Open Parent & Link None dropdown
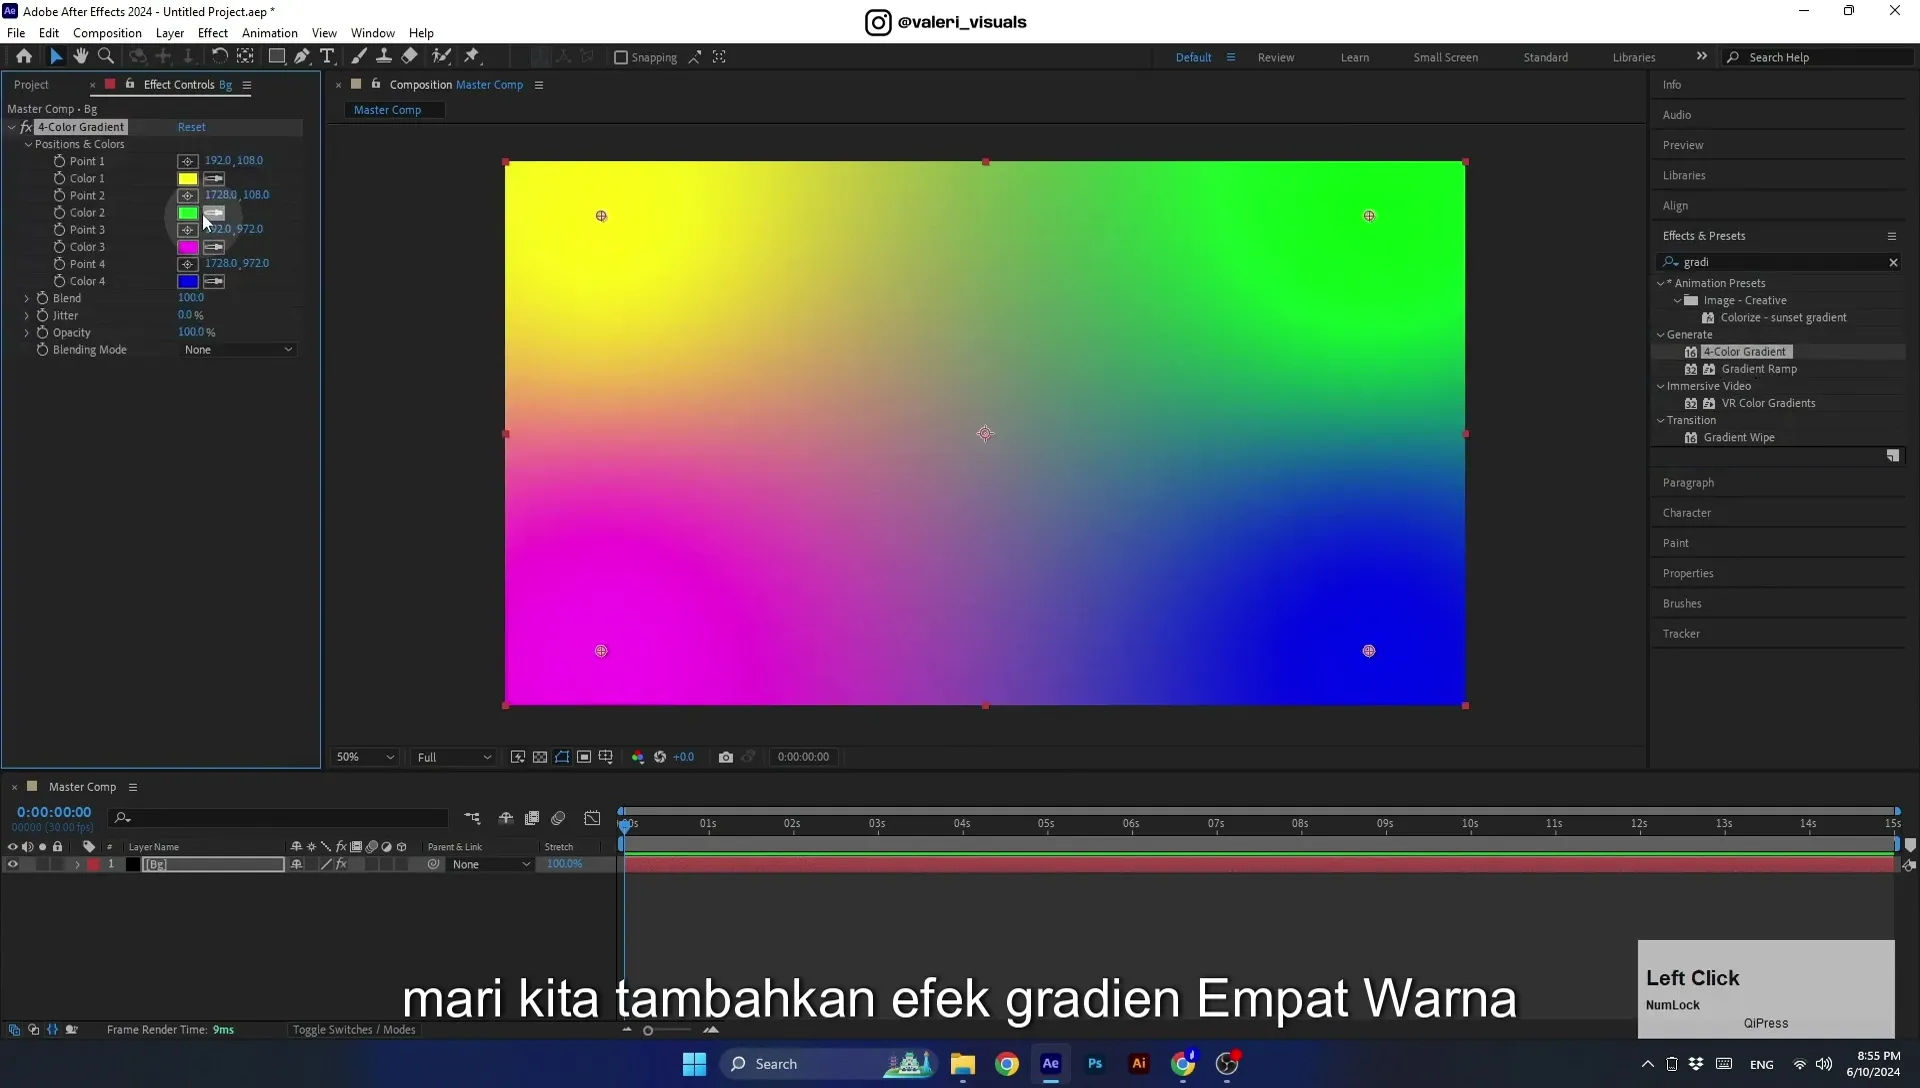This screenshot has width=1920, height=1088. coord(490,865)
